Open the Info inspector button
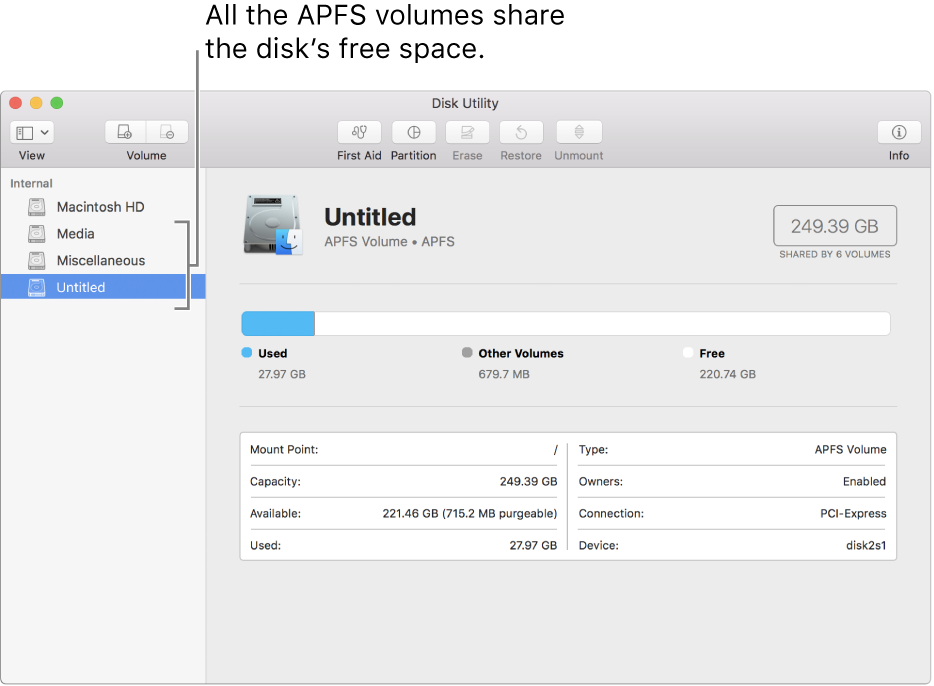 [898, 132]
